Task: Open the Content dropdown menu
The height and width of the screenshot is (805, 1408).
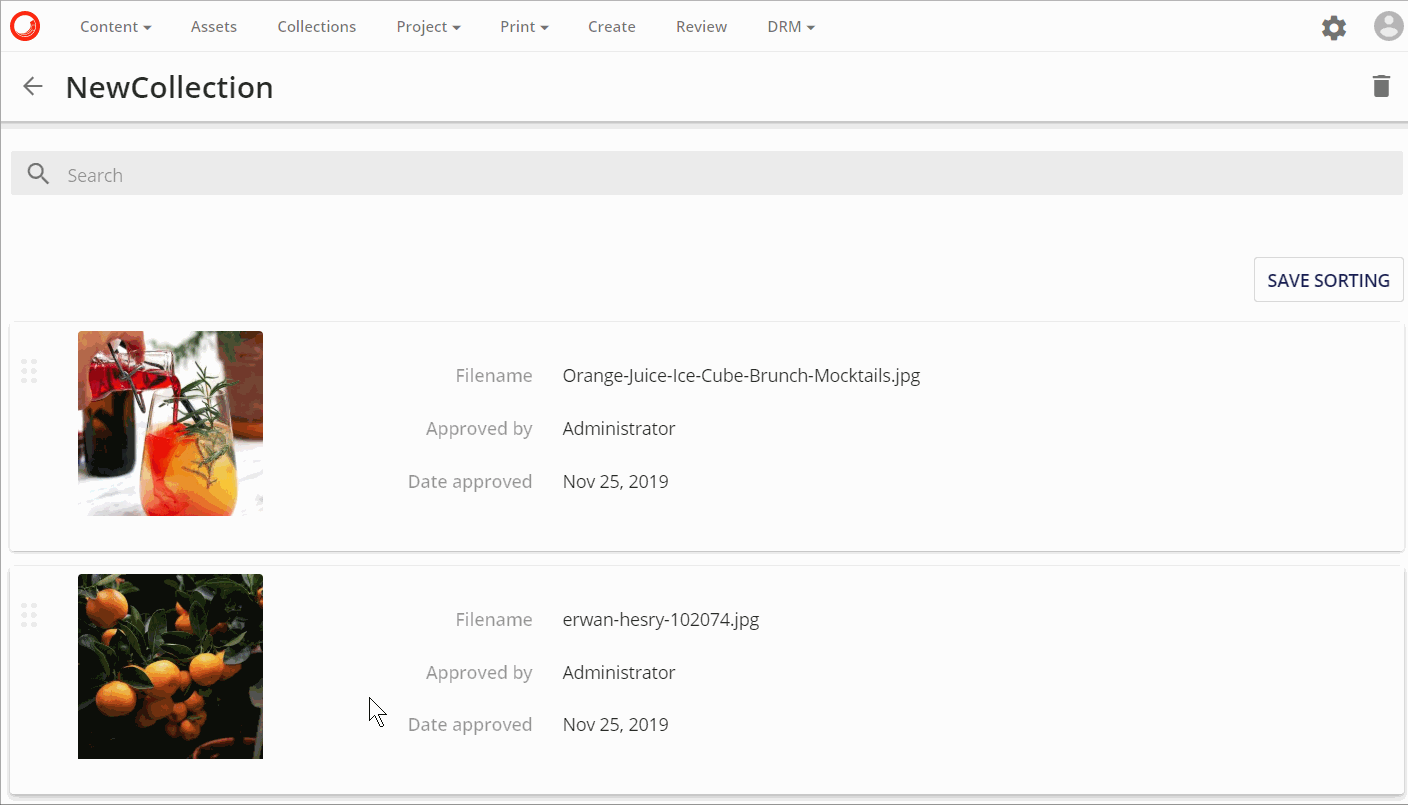Action: pyautogui.click(x=115, y=27)
